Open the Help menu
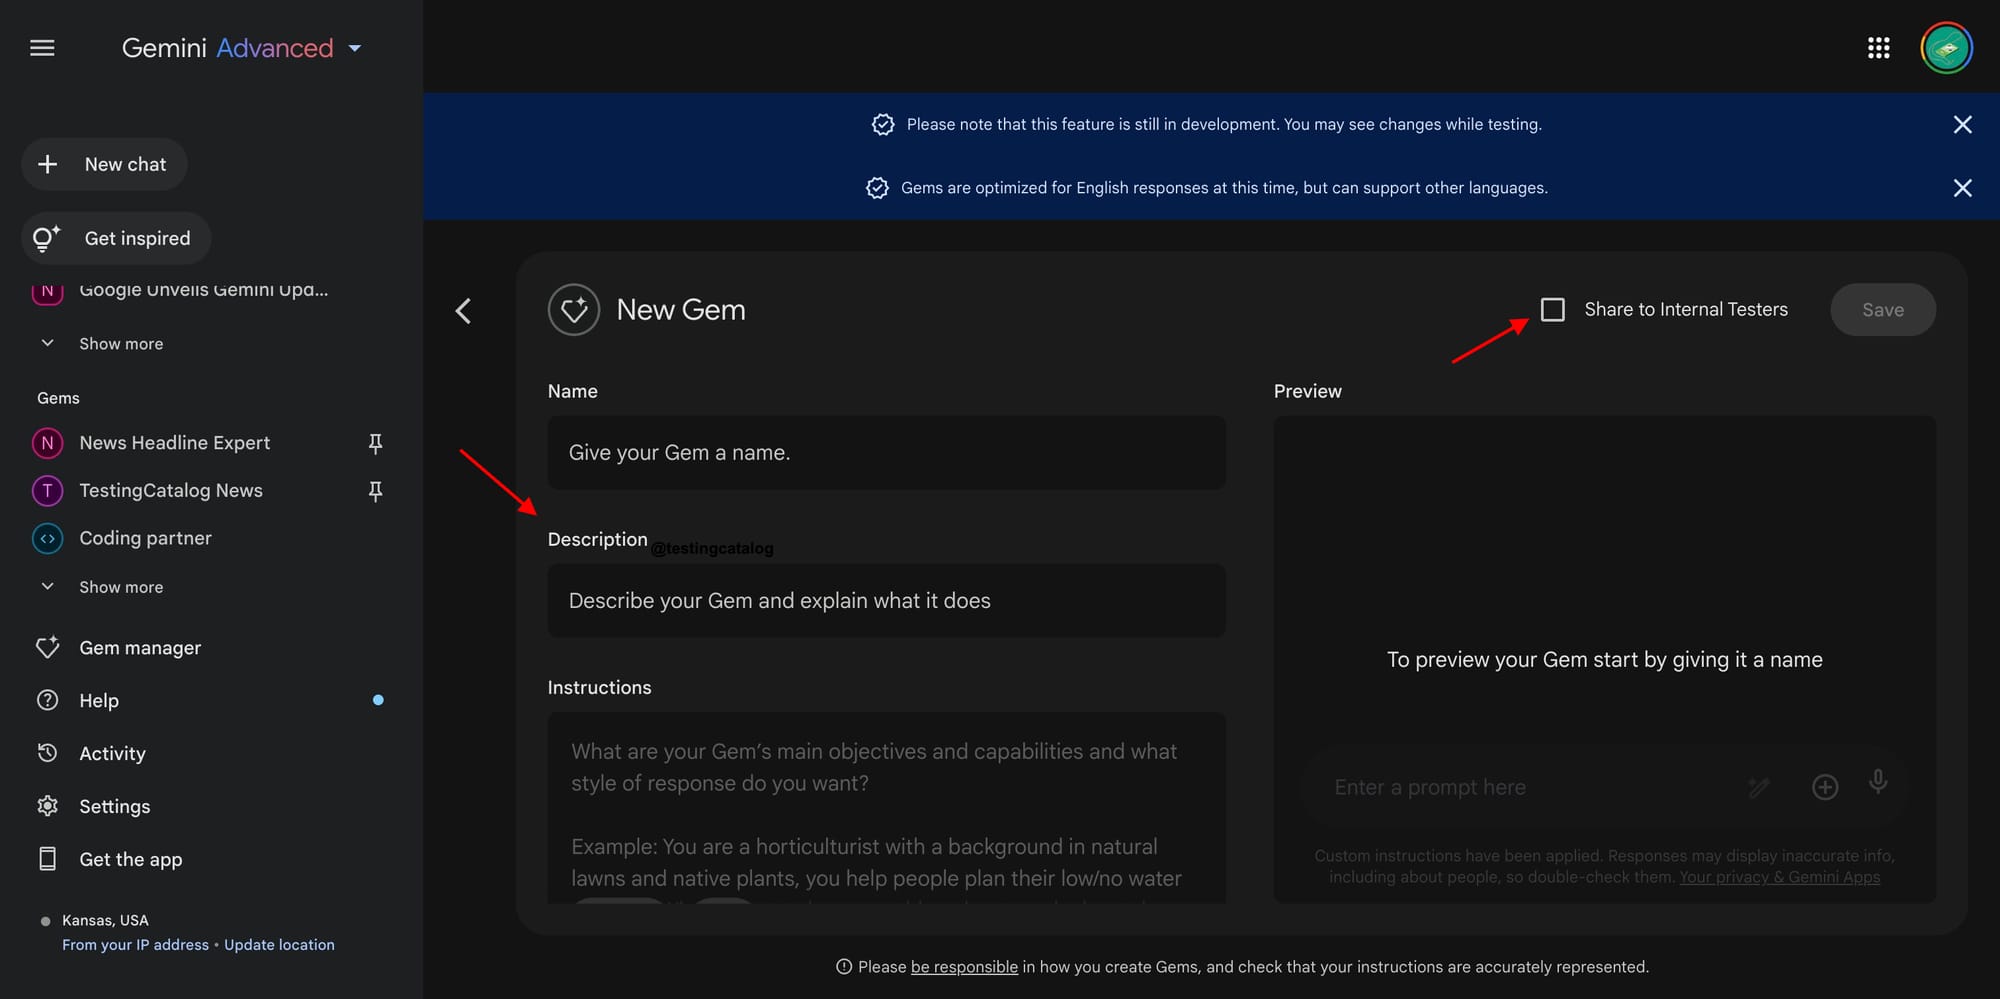This screenshot has width=2000, height=999. point(99,701)
